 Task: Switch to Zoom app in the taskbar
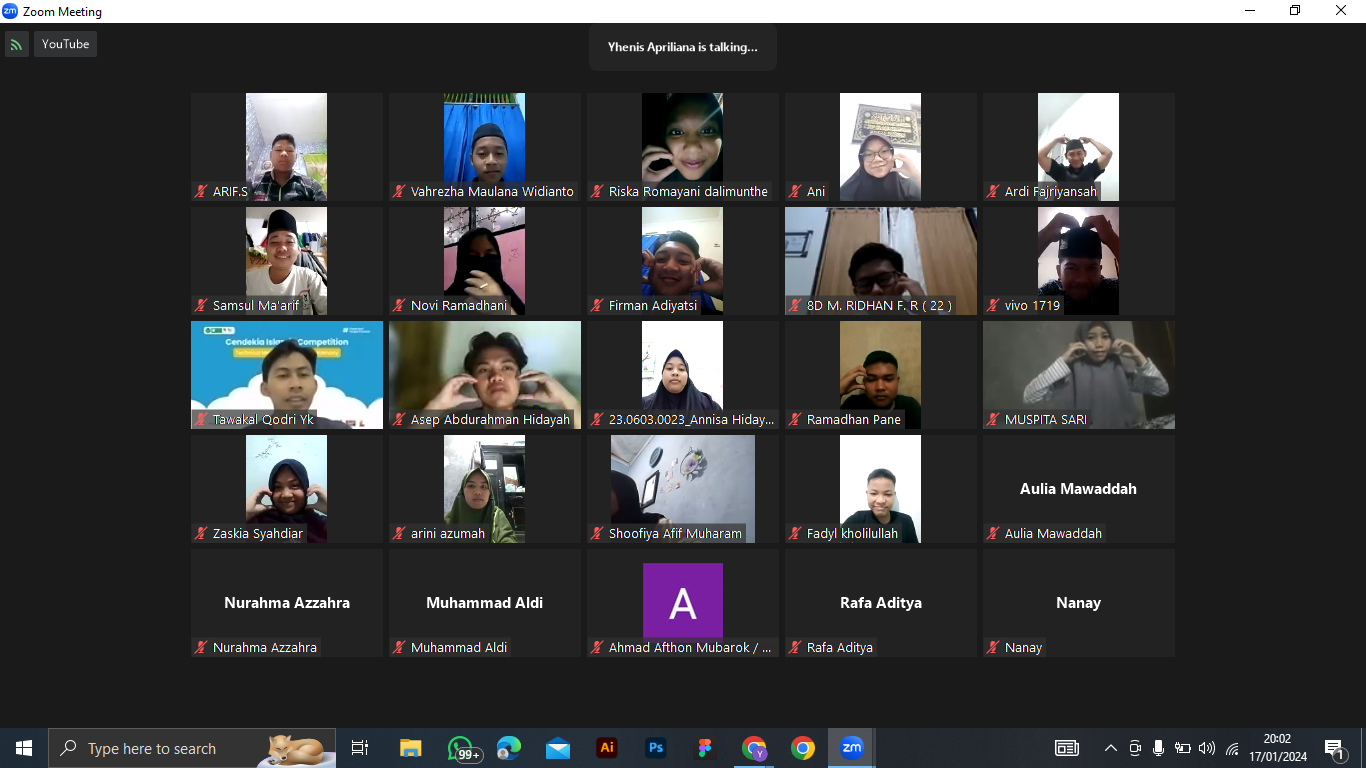coord(852,748)
